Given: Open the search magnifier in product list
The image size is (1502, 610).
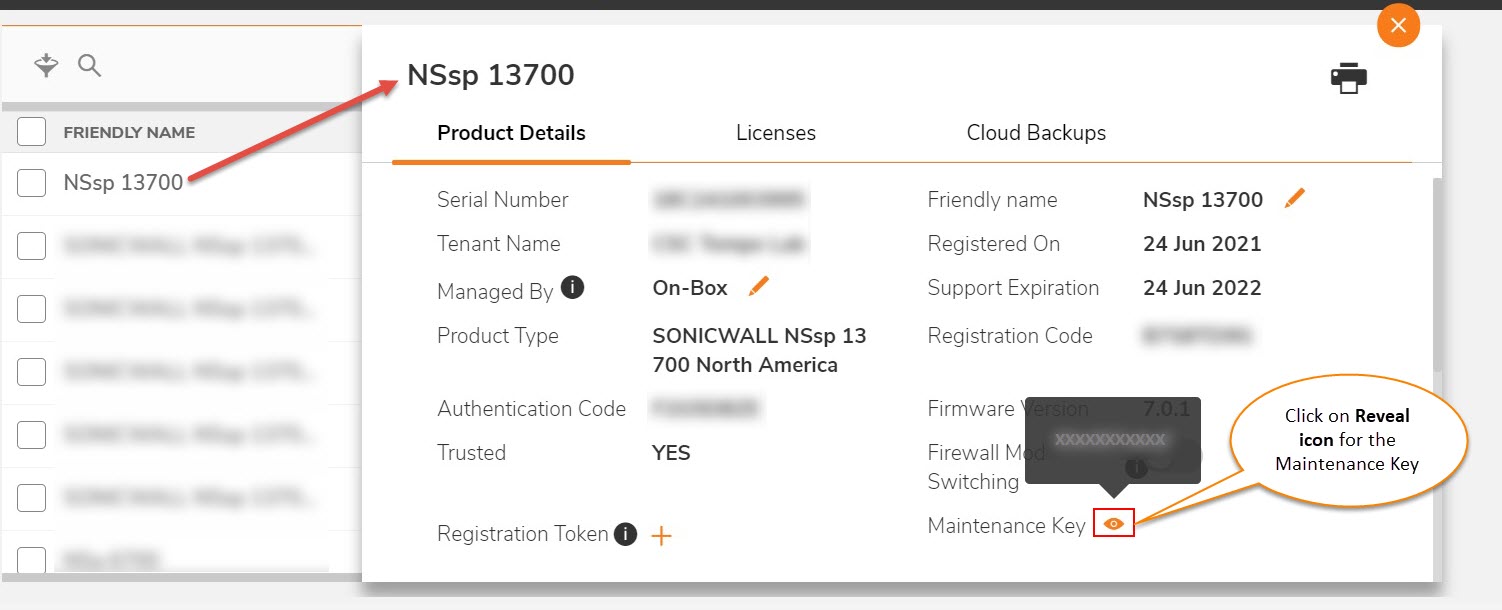Looking at the screenshot, I should (x=90, y=66).
